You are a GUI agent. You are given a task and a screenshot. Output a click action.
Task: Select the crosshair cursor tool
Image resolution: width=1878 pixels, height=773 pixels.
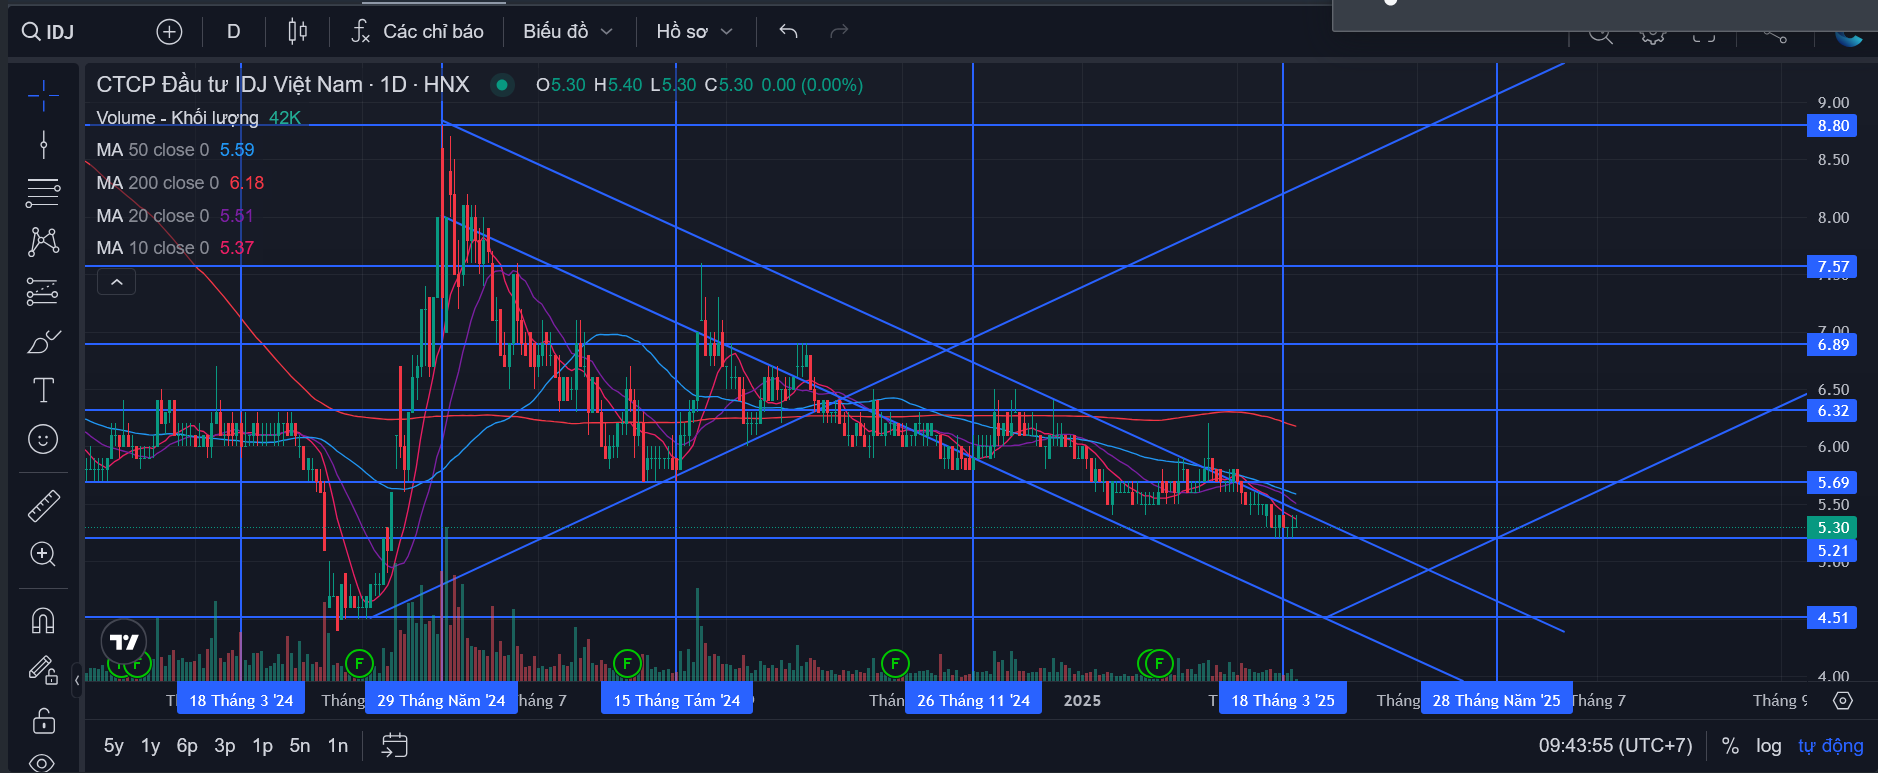(43, 96)
